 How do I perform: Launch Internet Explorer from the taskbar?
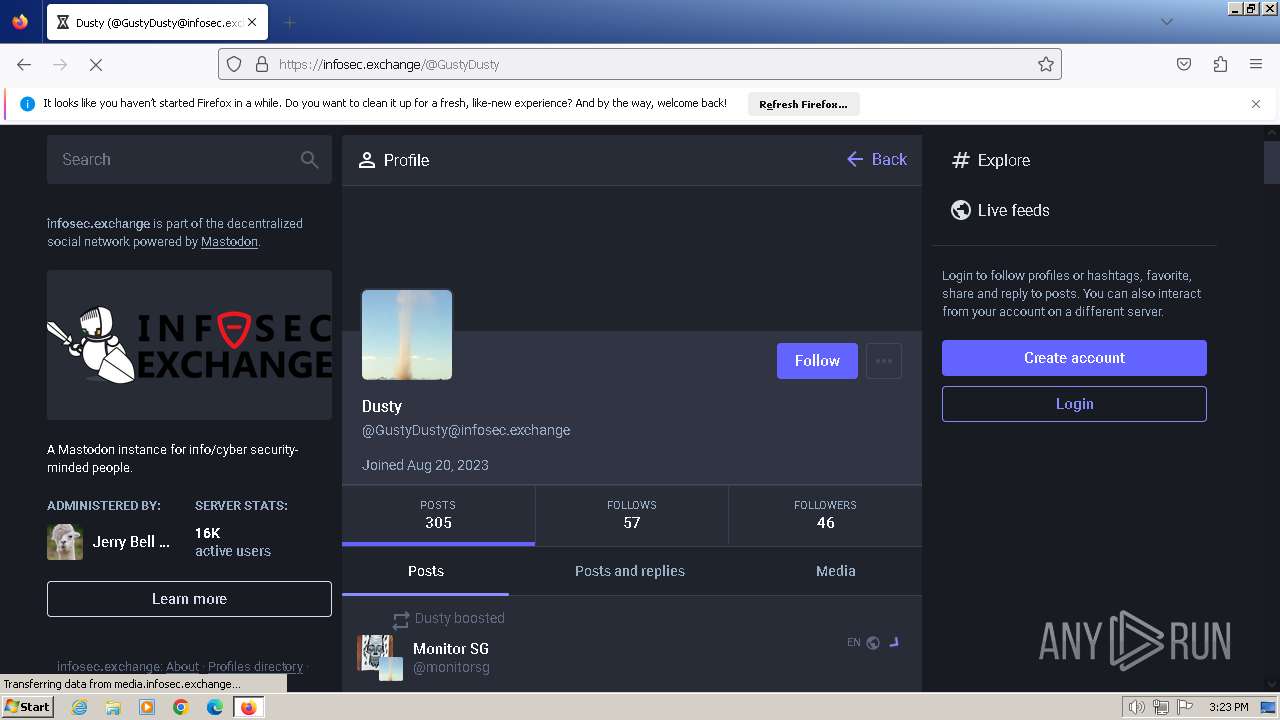(x=79, y=707)
